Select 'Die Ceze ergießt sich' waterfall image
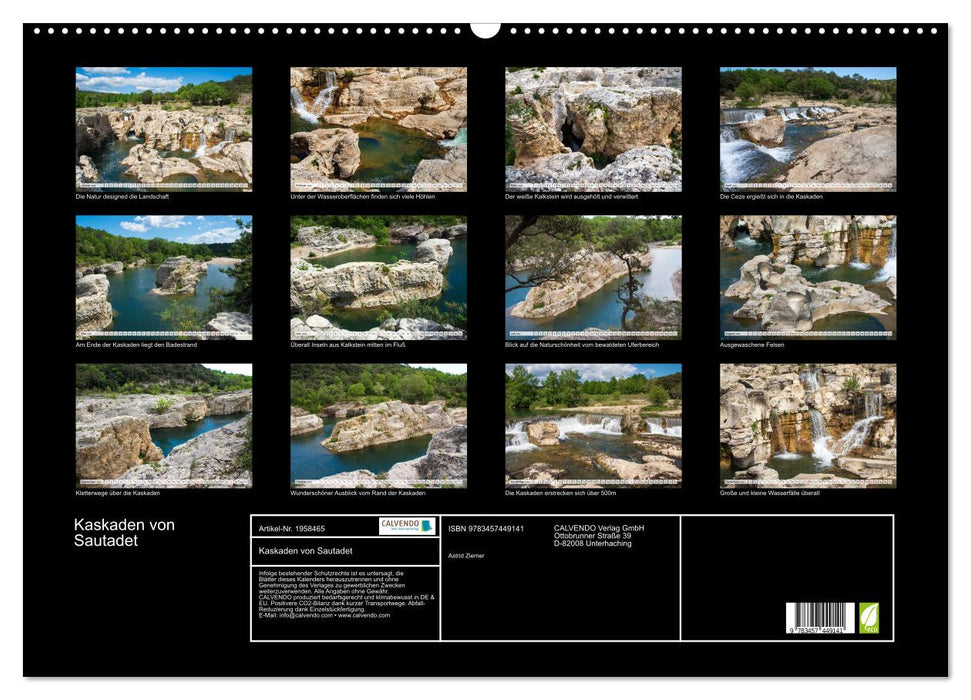 pos(808,129)
